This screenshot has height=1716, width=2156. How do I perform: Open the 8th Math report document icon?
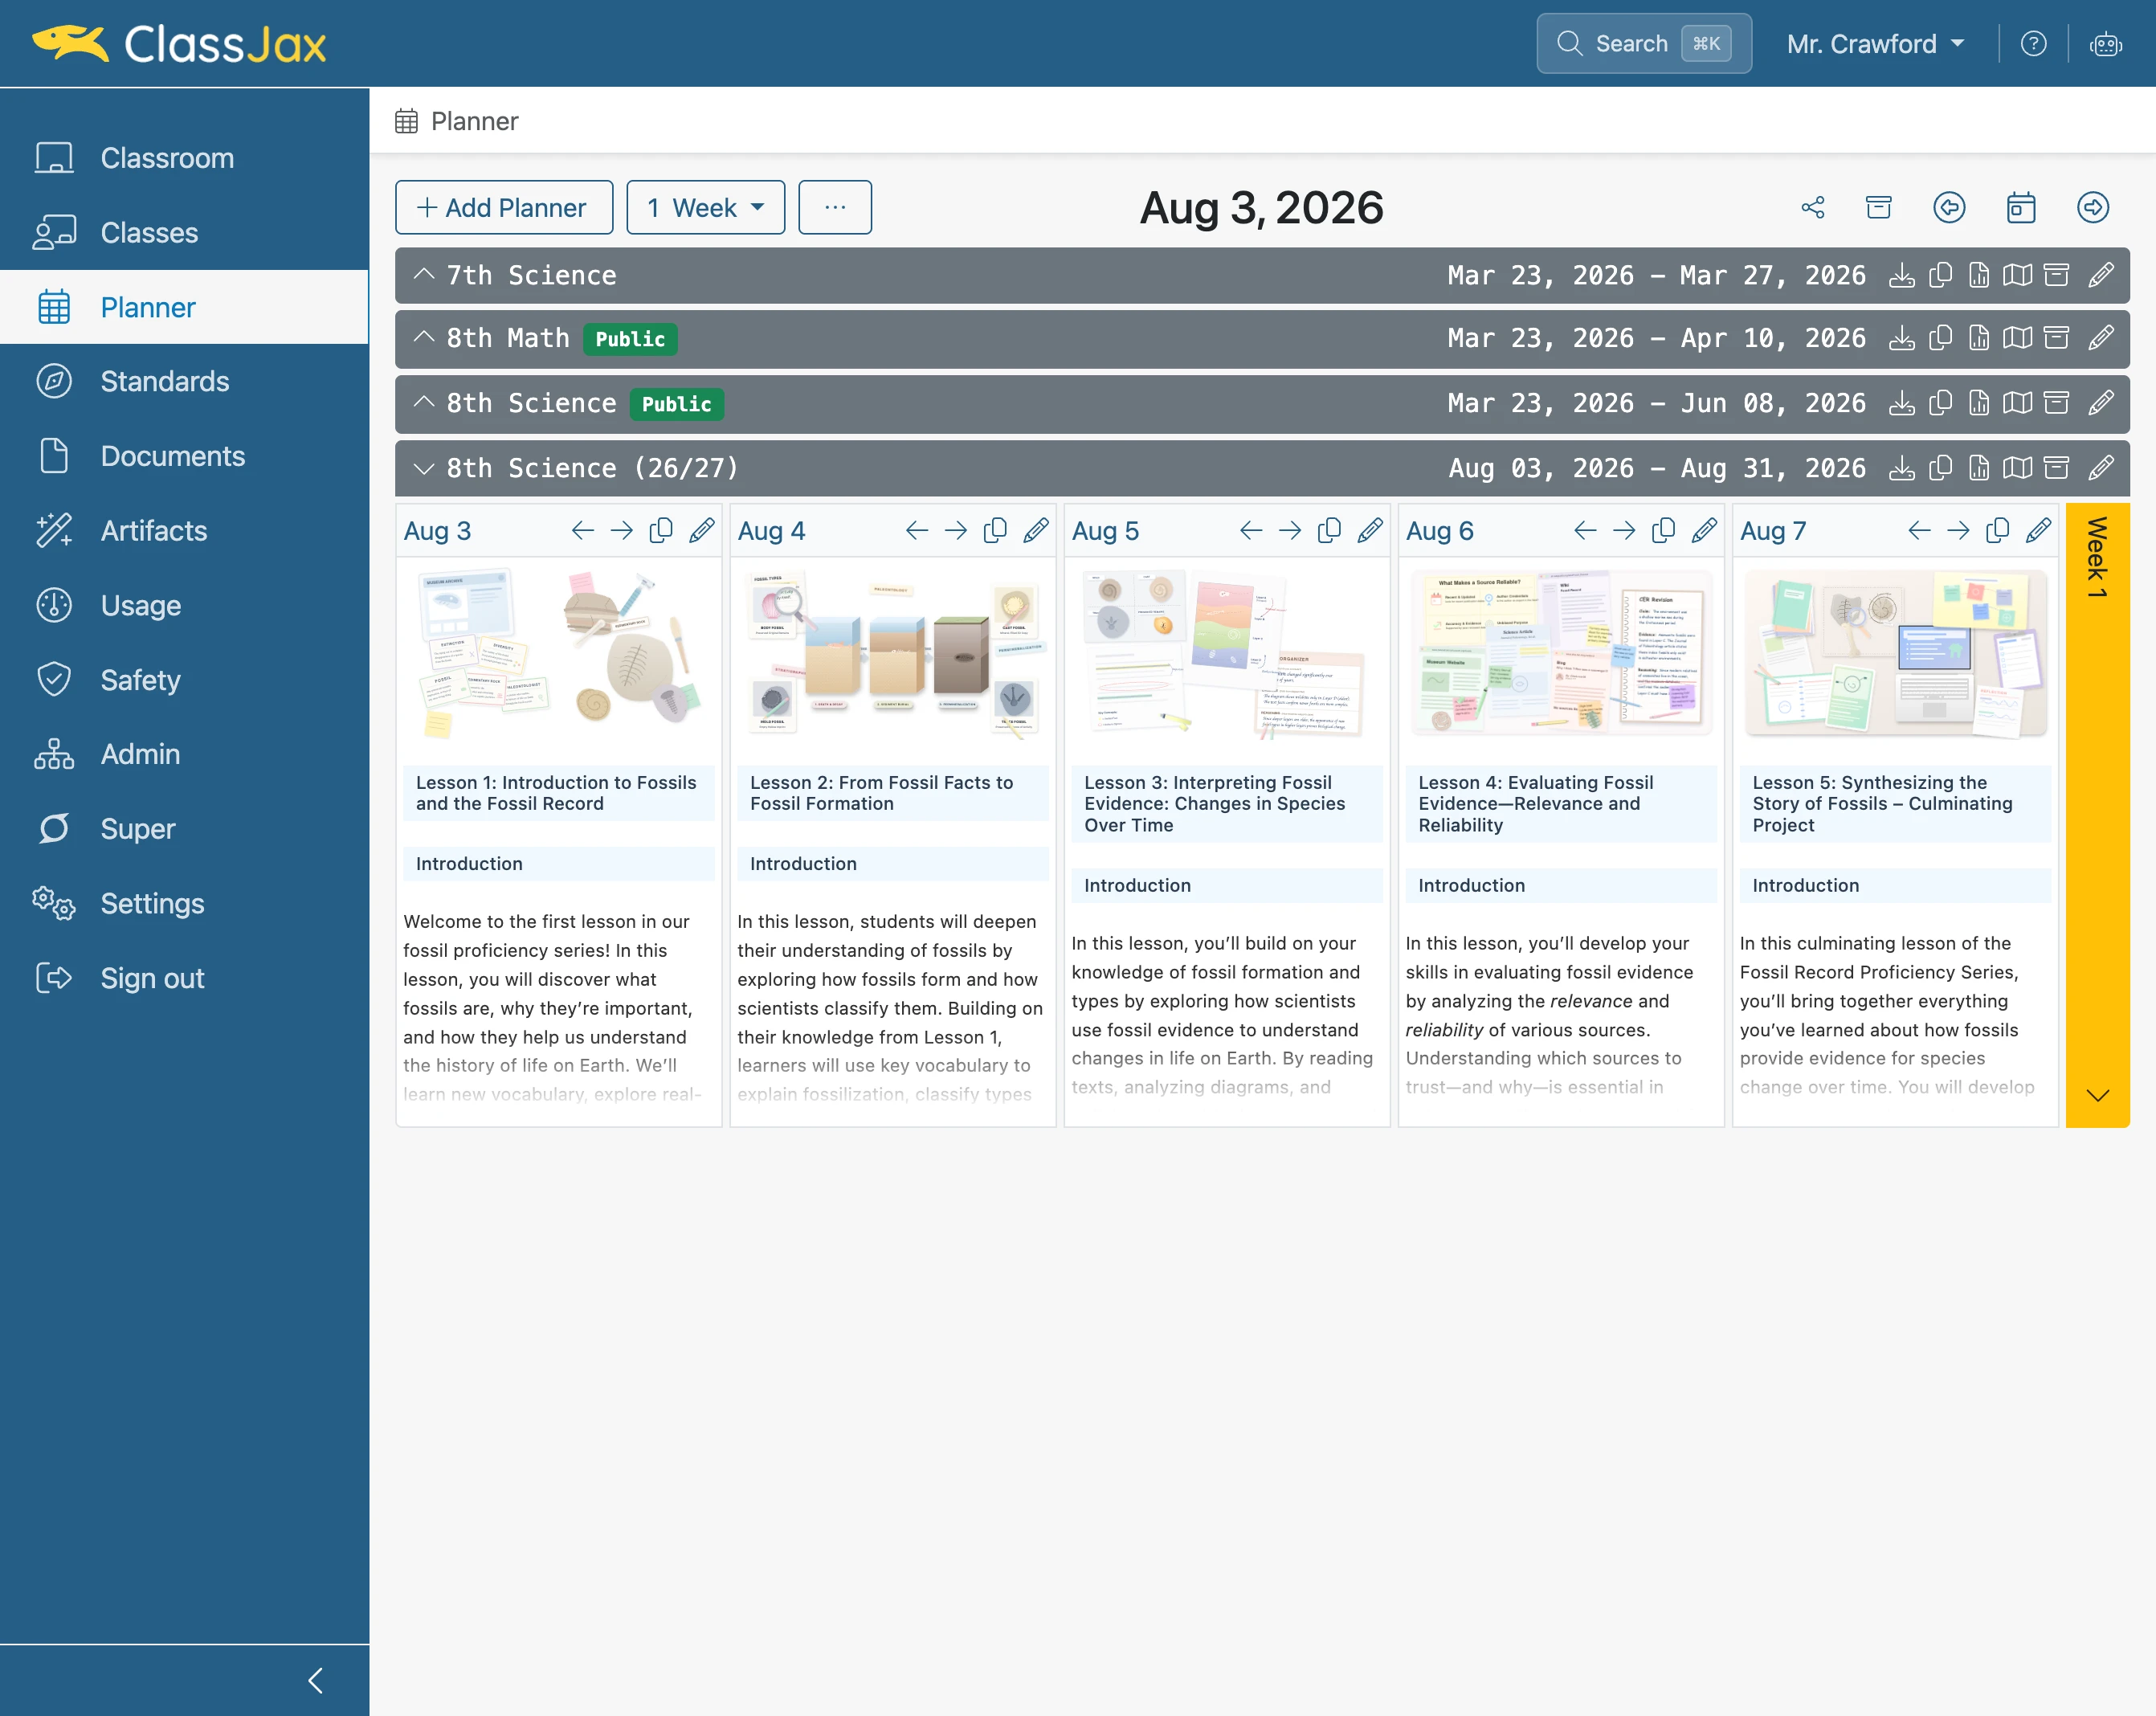pyautogui.click(x=1979, y=338)
